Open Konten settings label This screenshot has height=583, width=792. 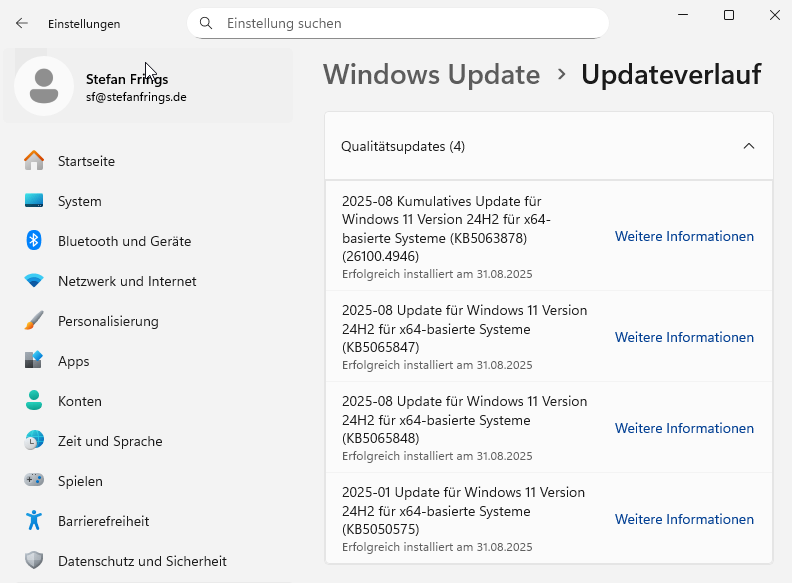point(80,401)
